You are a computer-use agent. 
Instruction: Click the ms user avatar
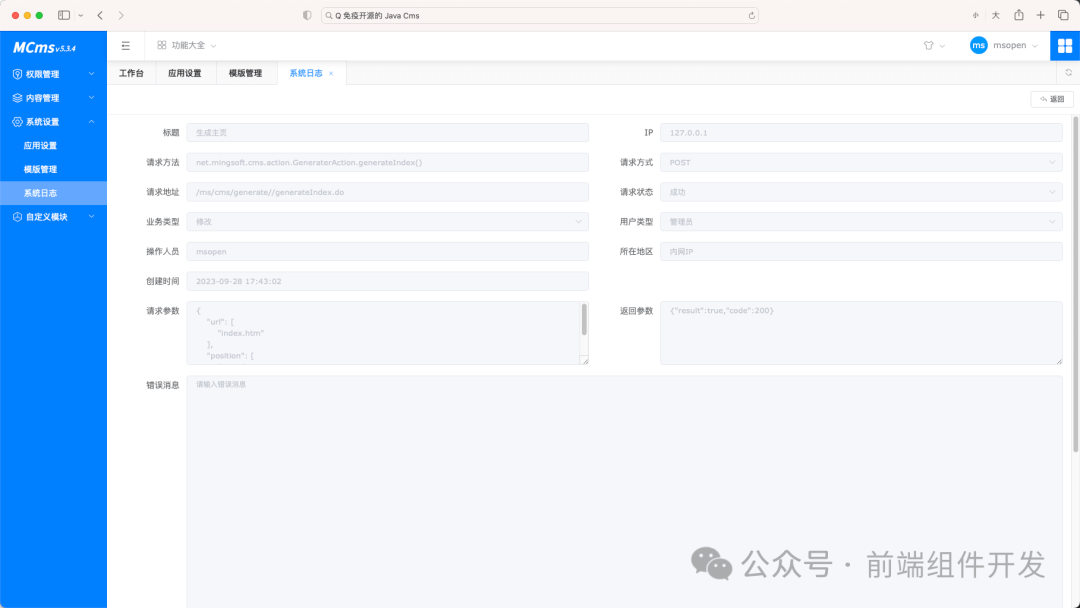(x=978, y=45)
